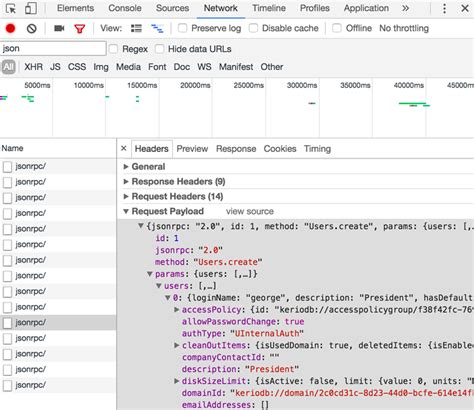Check Hide data URLs
This screenshot has height=410, width=474.
point(159,49)
